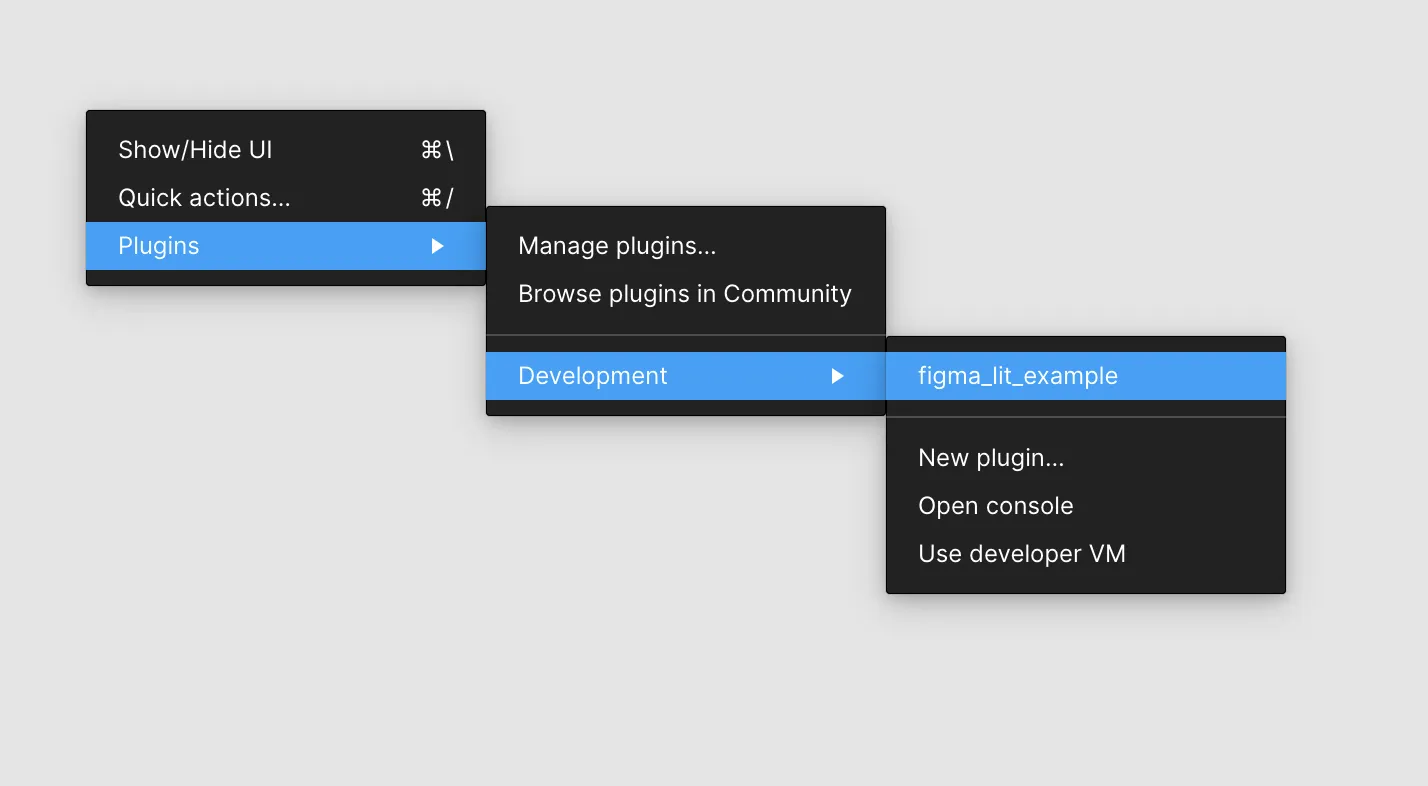Viewport: 1428px width, 786px height.
Task: Click the divider line below figma_lit_example
Action: tap(1086, 417)
